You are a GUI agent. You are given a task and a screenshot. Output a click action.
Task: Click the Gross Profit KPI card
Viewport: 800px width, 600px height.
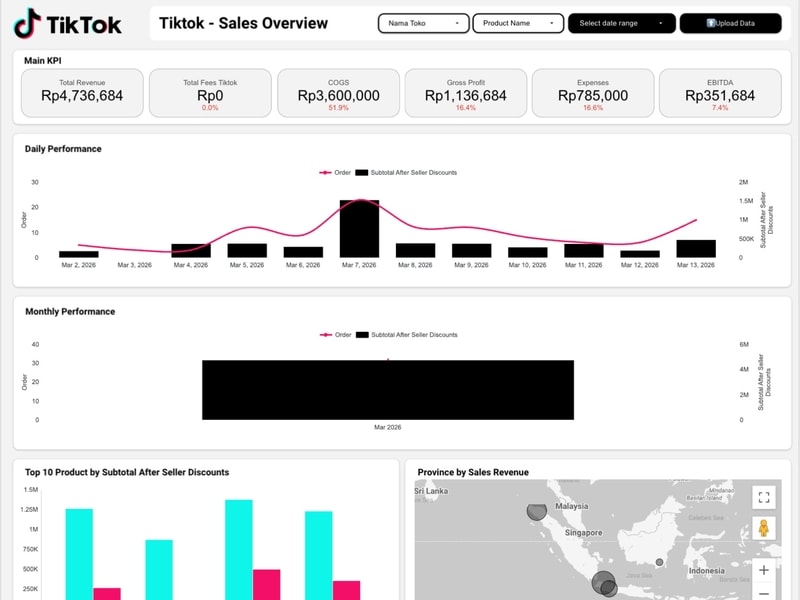click(465, 93)
